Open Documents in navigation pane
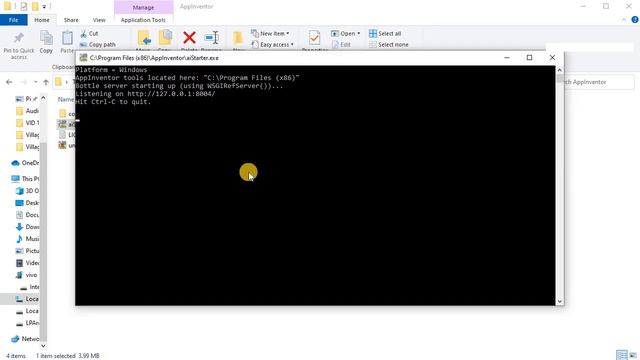This screenshot has width=640, height=360. point(27,215)
